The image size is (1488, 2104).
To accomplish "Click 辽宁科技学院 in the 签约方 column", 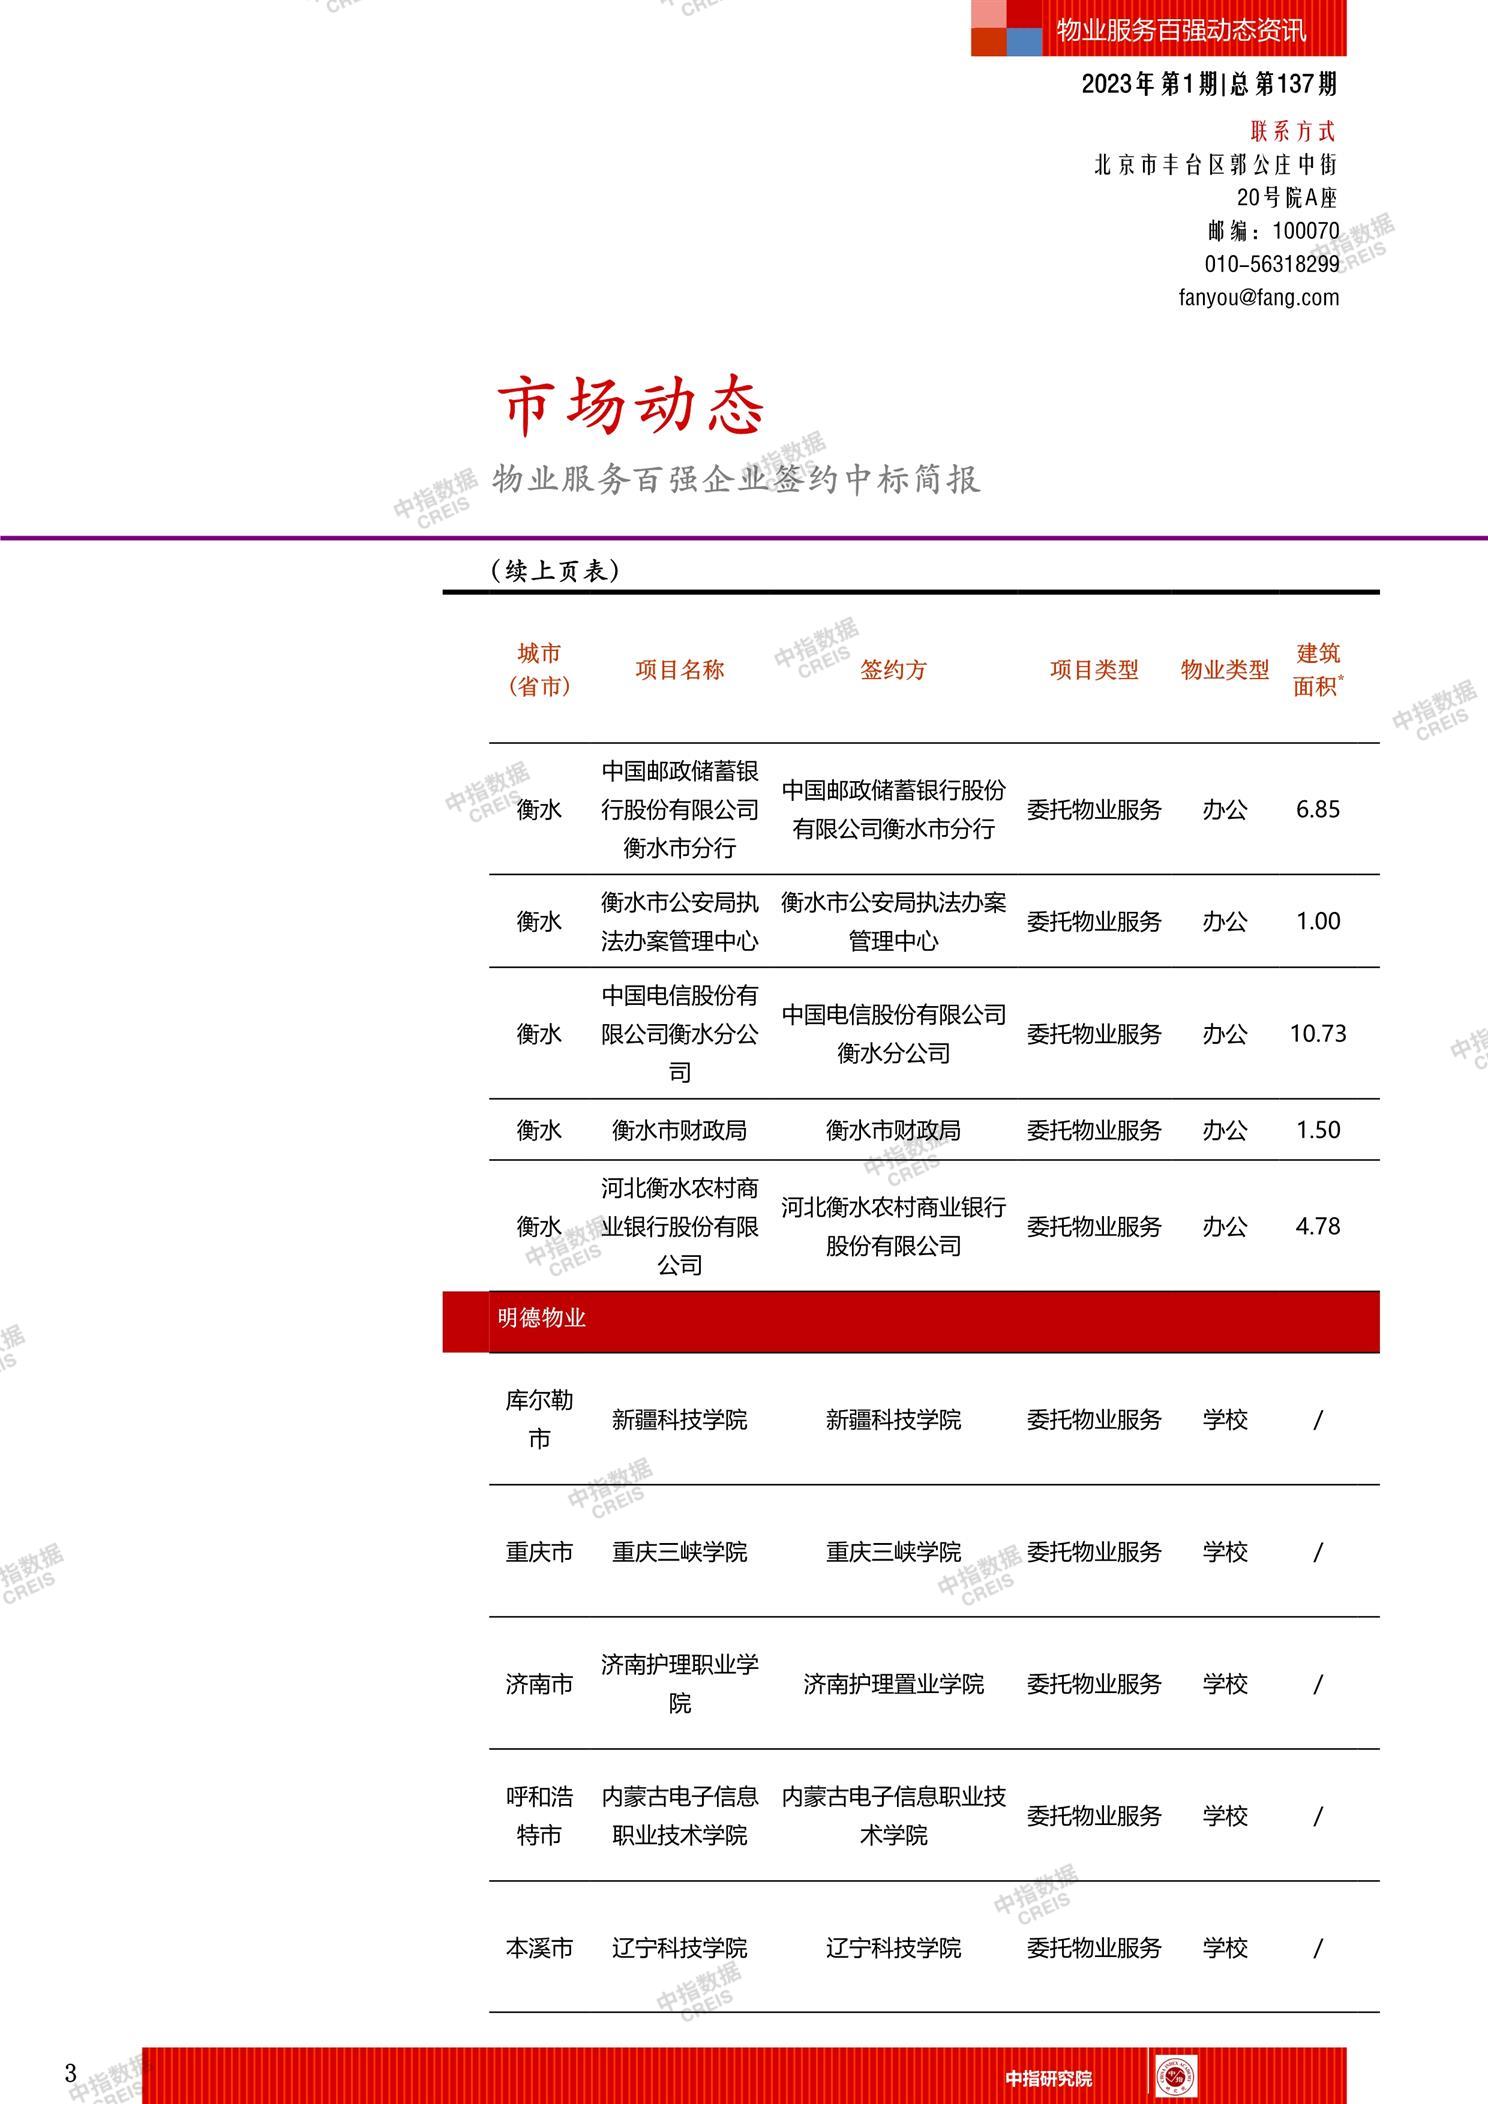I will (894, 1948).
